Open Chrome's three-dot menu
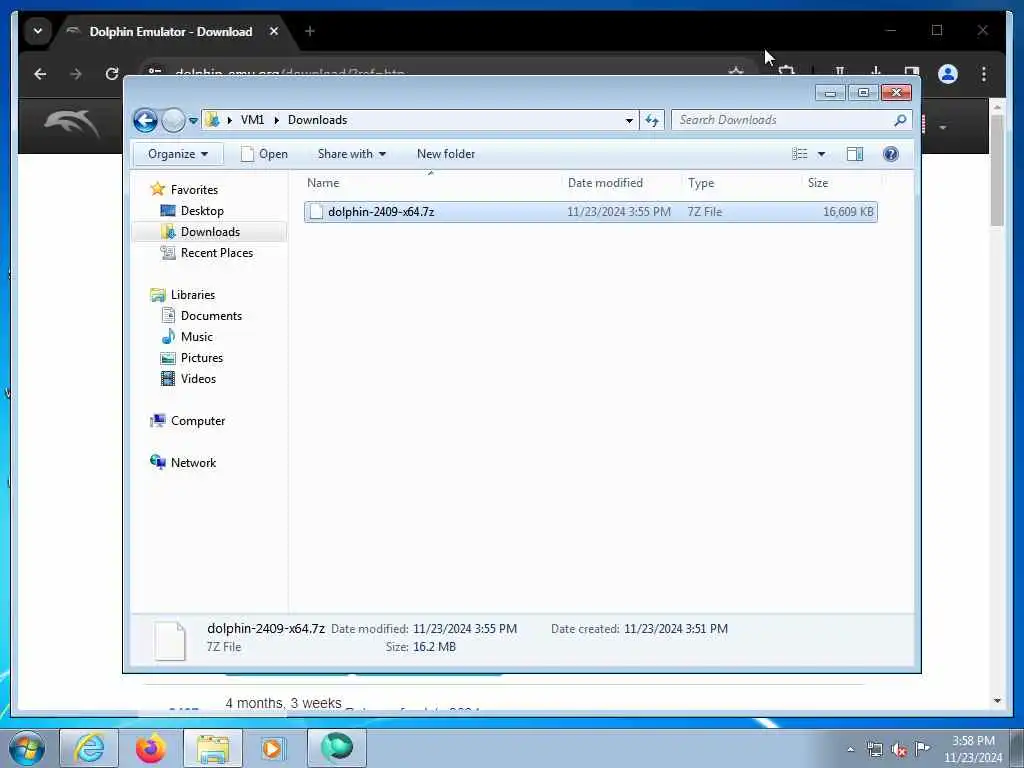The image size is (1024, 768). pyautogui.click(x=984, y=74)
